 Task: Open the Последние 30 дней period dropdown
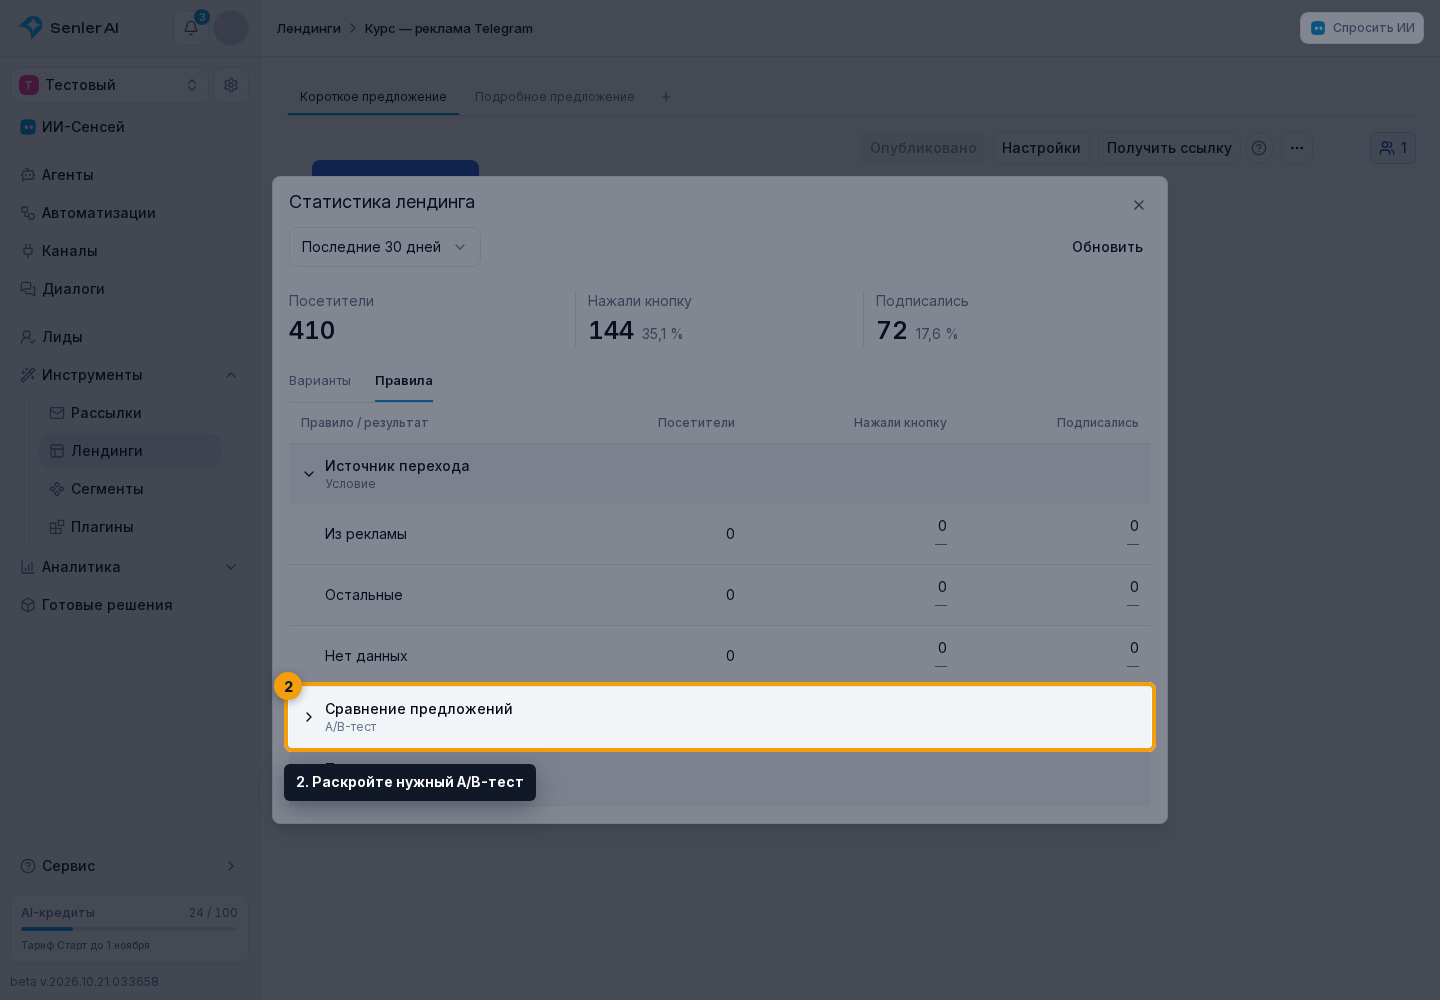385,247
